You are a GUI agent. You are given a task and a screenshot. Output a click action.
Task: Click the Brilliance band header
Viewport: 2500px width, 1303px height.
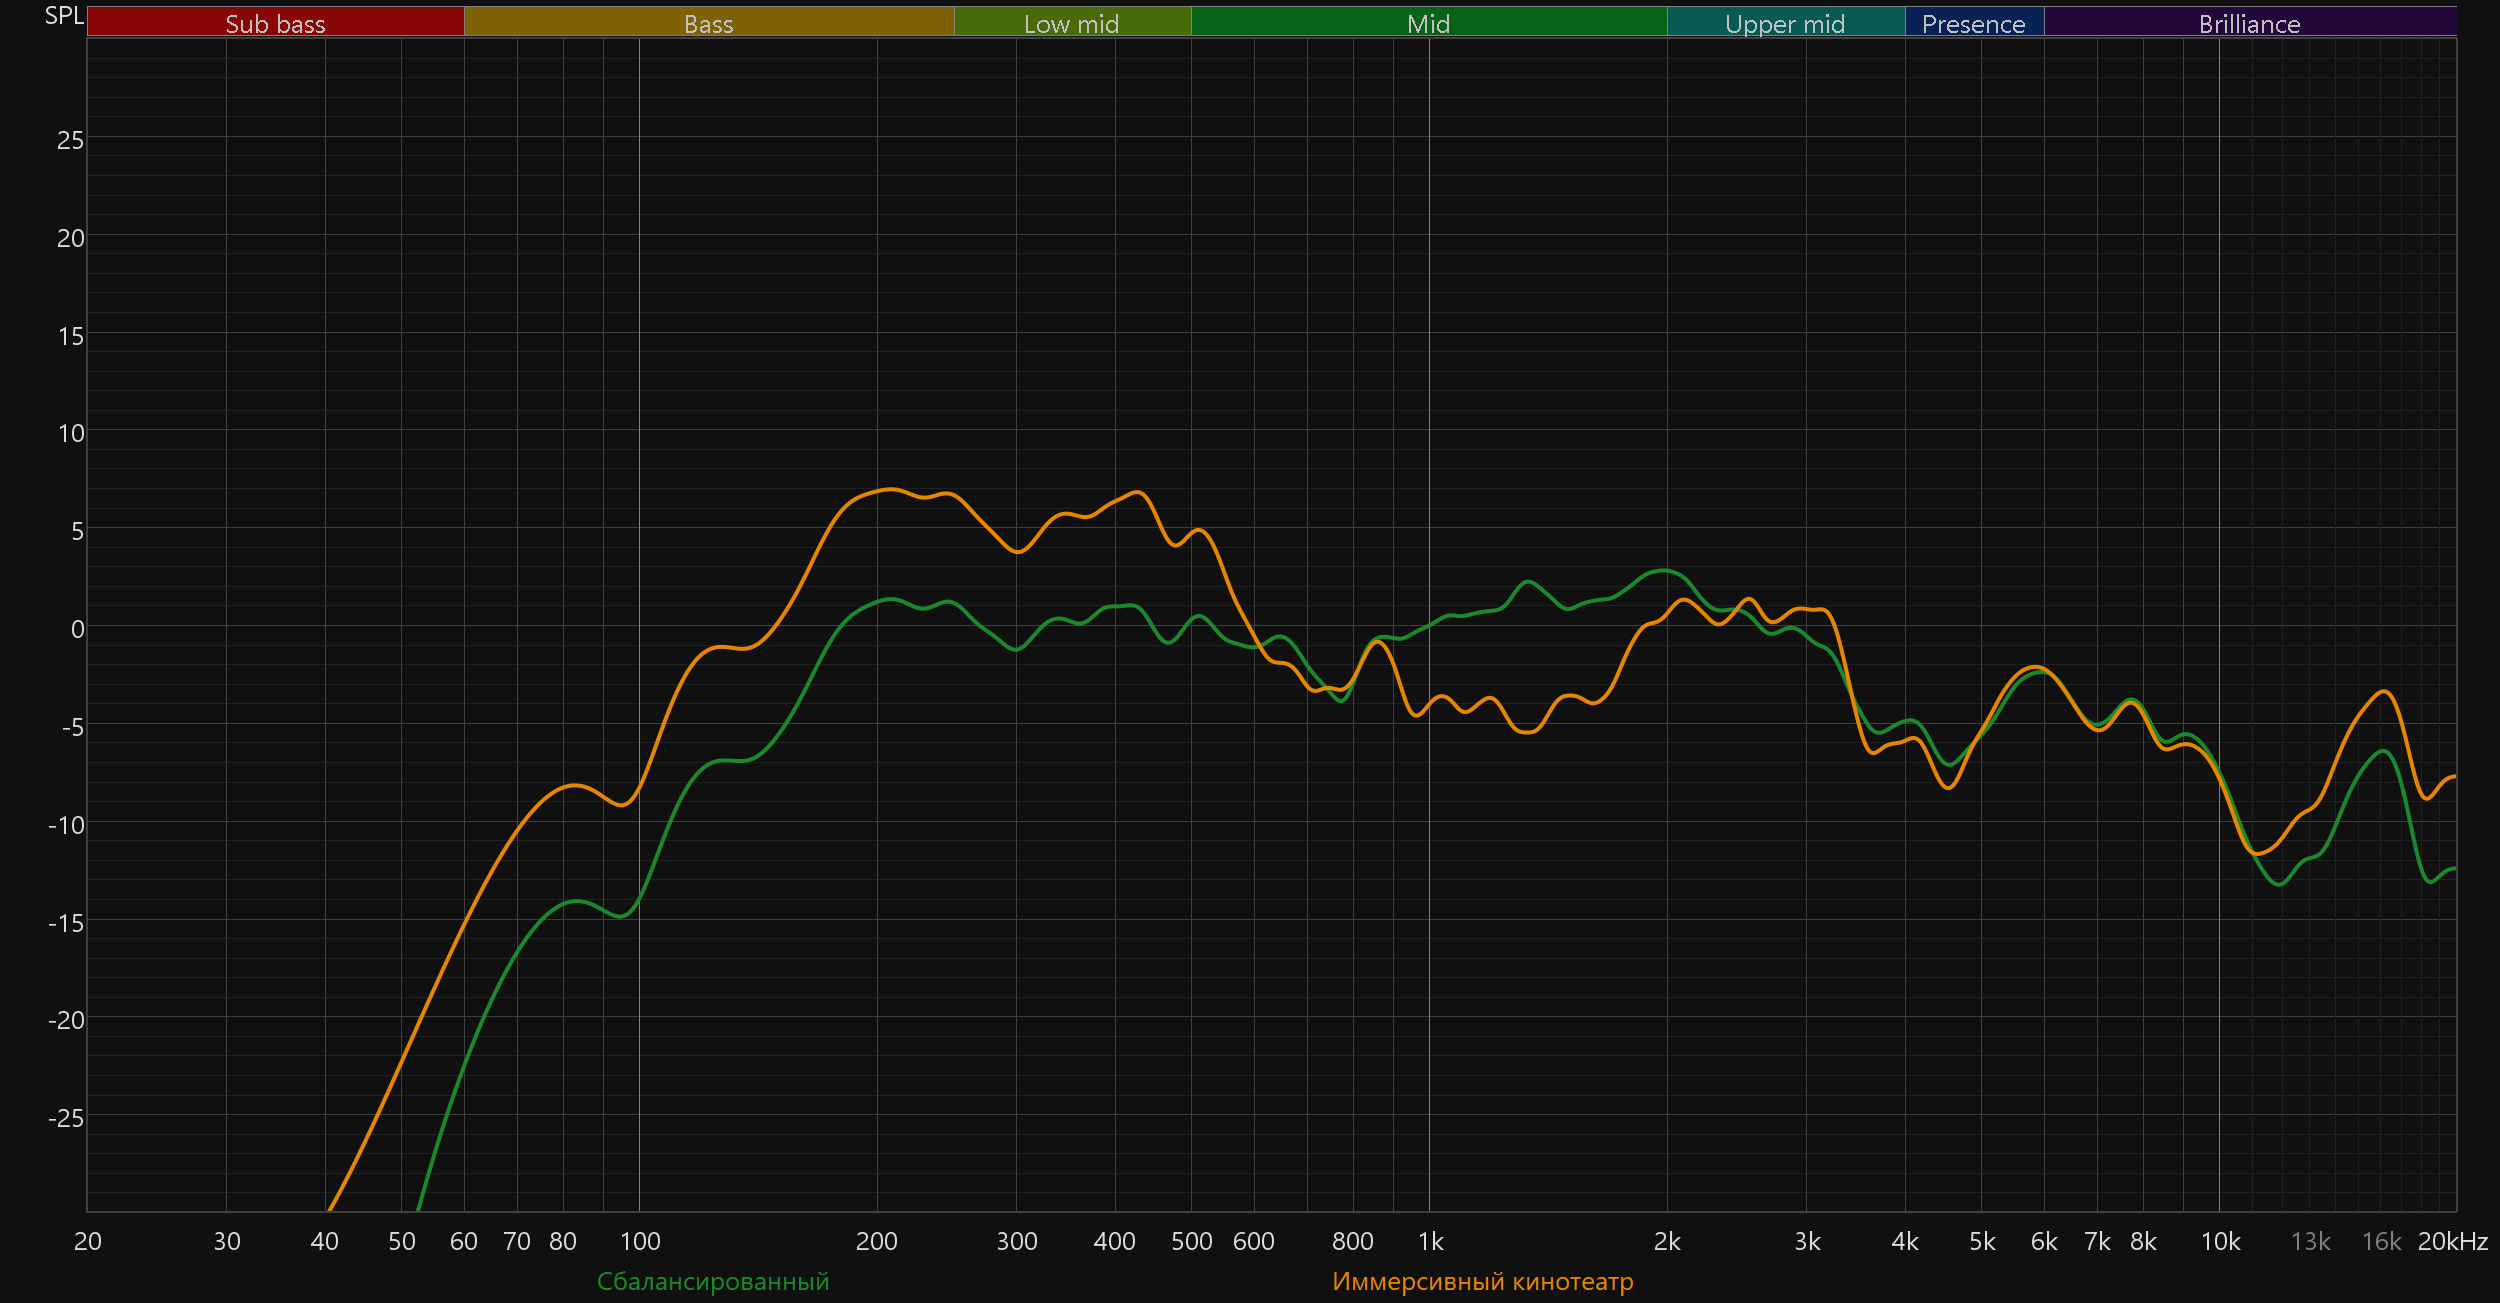[x=2249, y=23]
